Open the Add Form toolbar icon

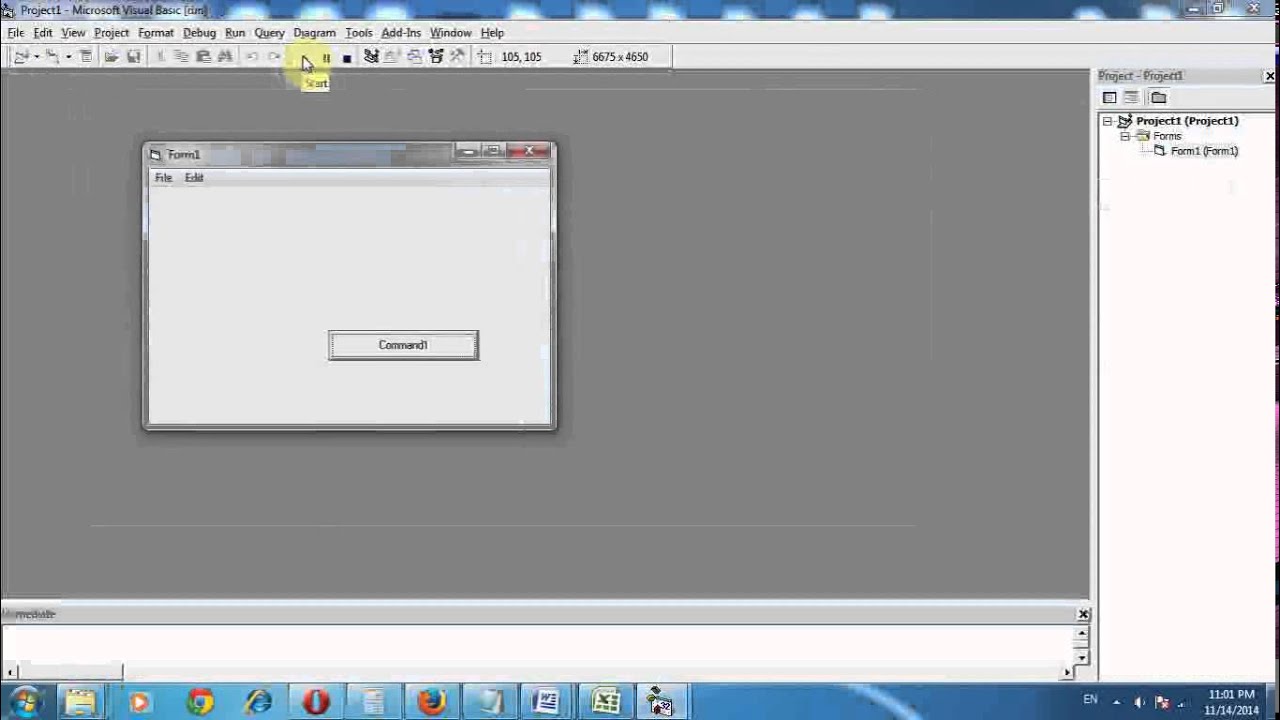tap(51, 57)
